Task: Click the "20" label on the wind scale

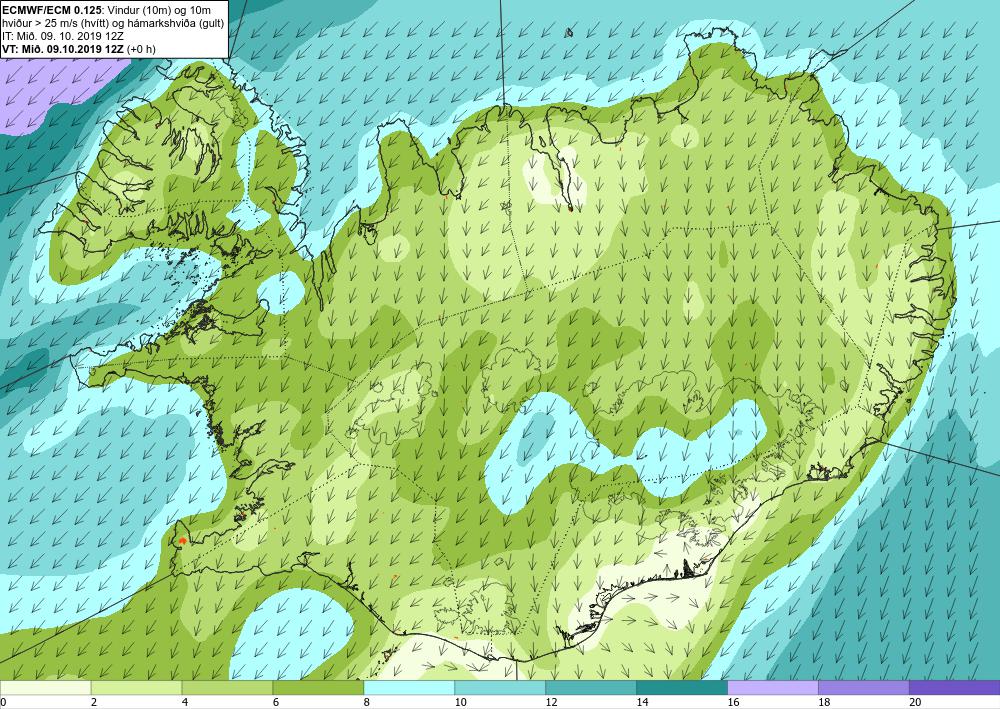Action: point(915,703)
